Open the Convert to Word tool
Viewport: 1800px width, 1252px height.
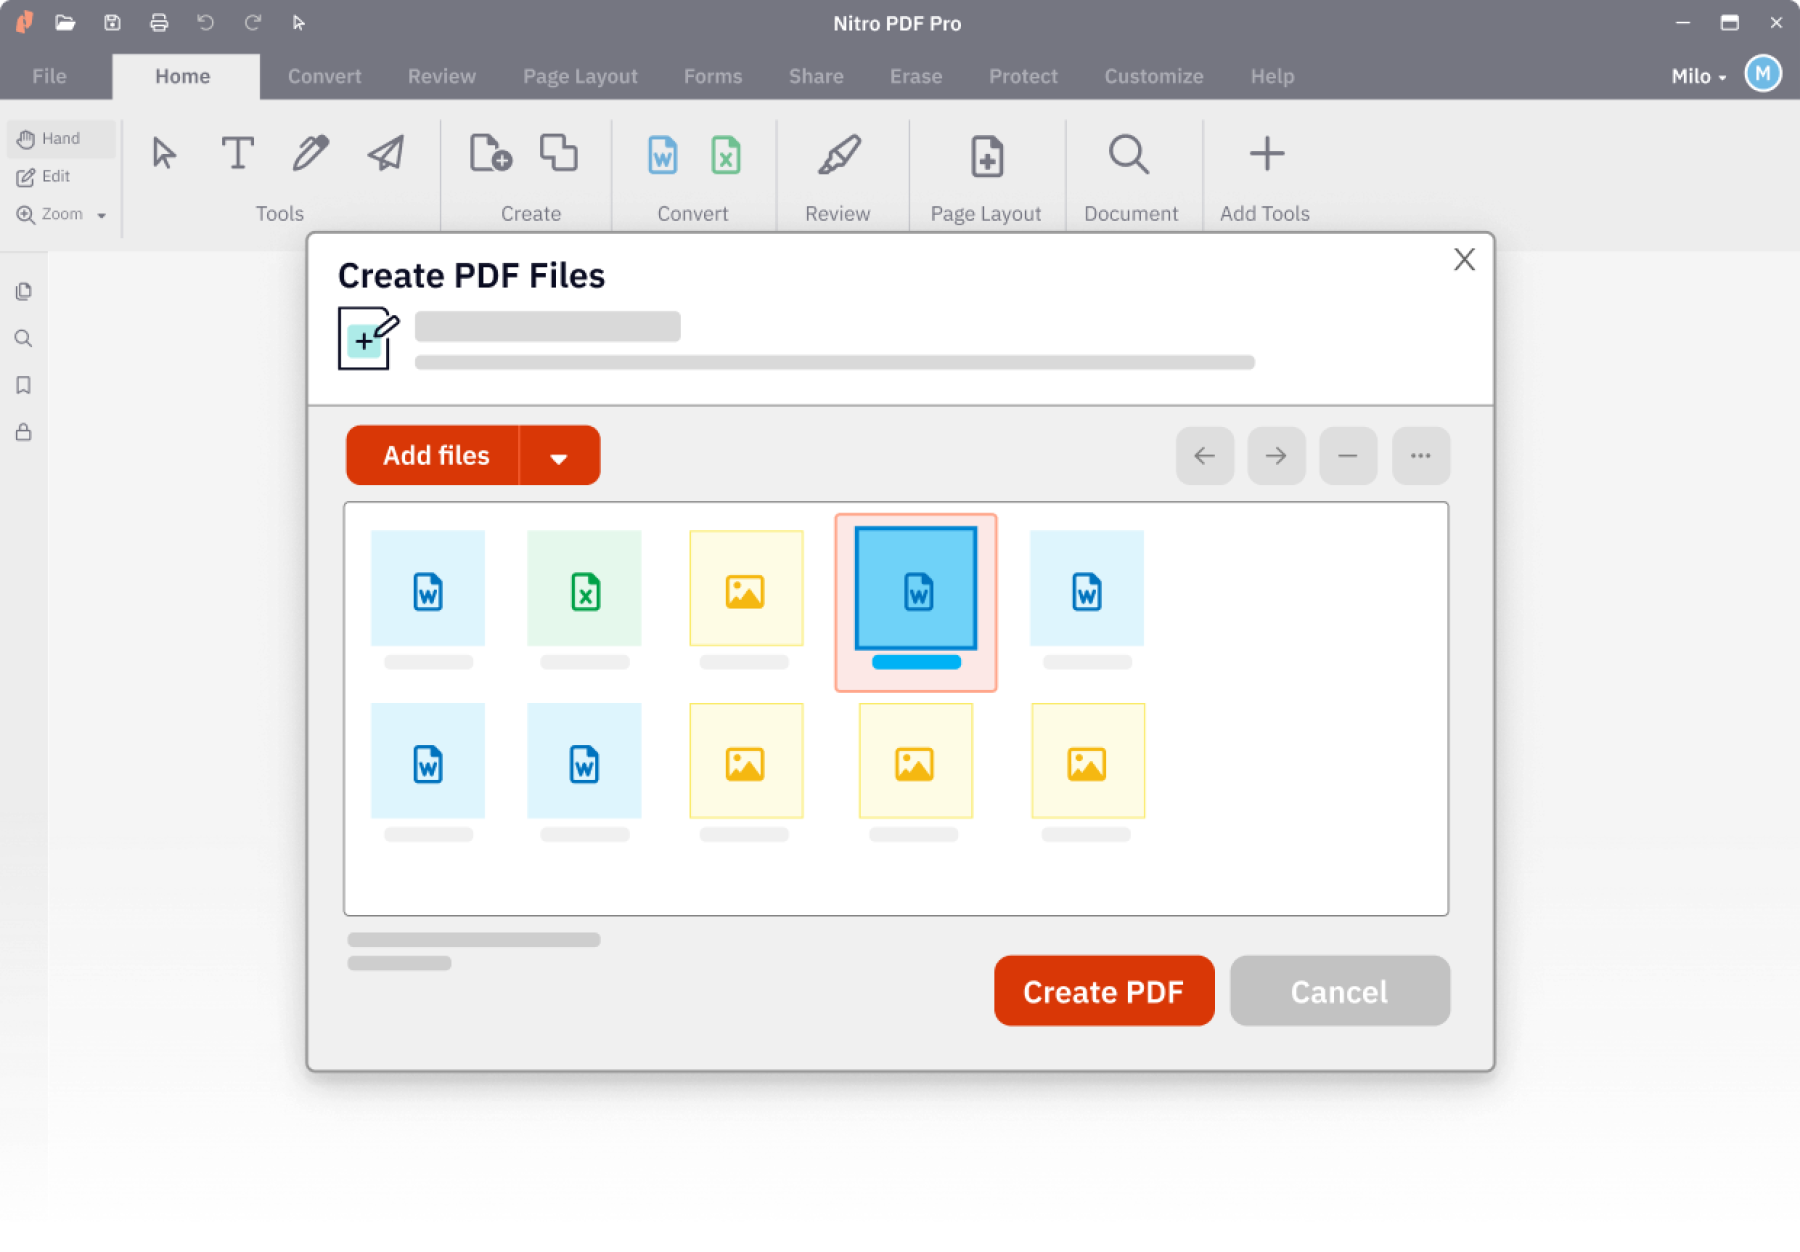point(662,155)
